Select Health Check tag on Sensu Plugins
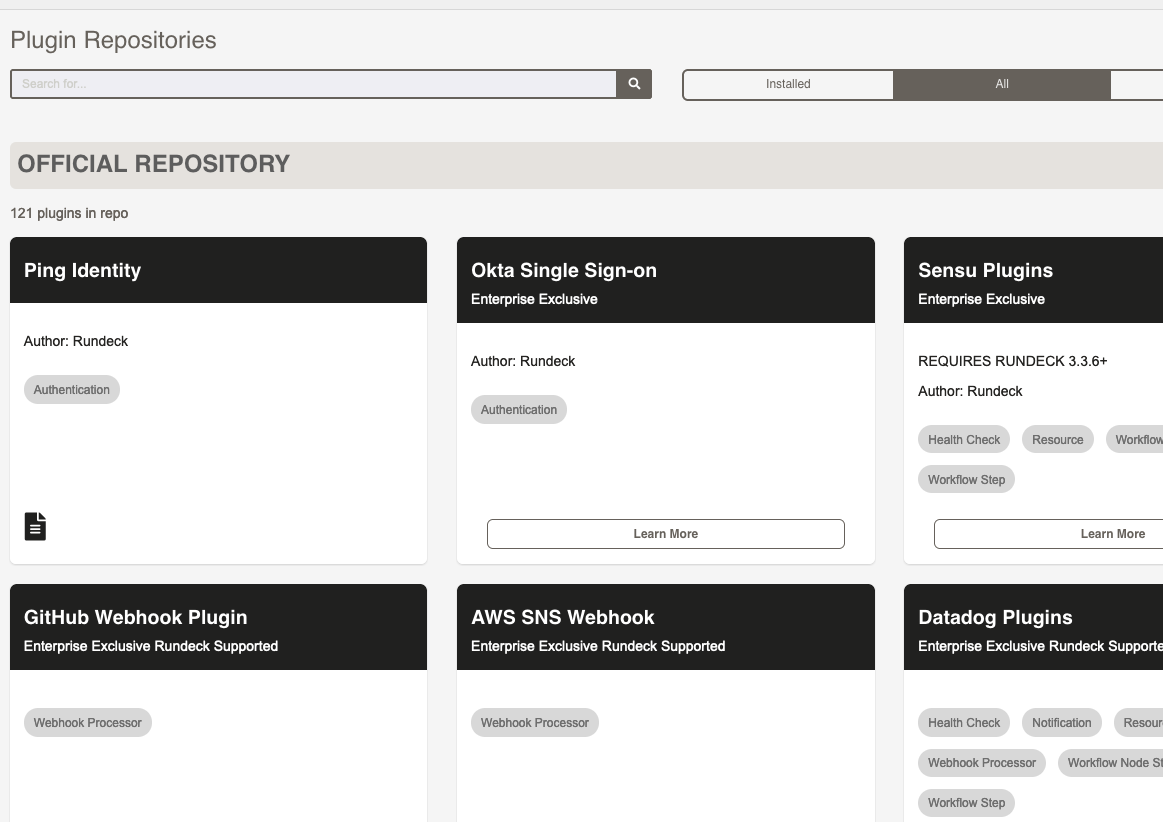1163x822 pixels. (x=963, y=439)
